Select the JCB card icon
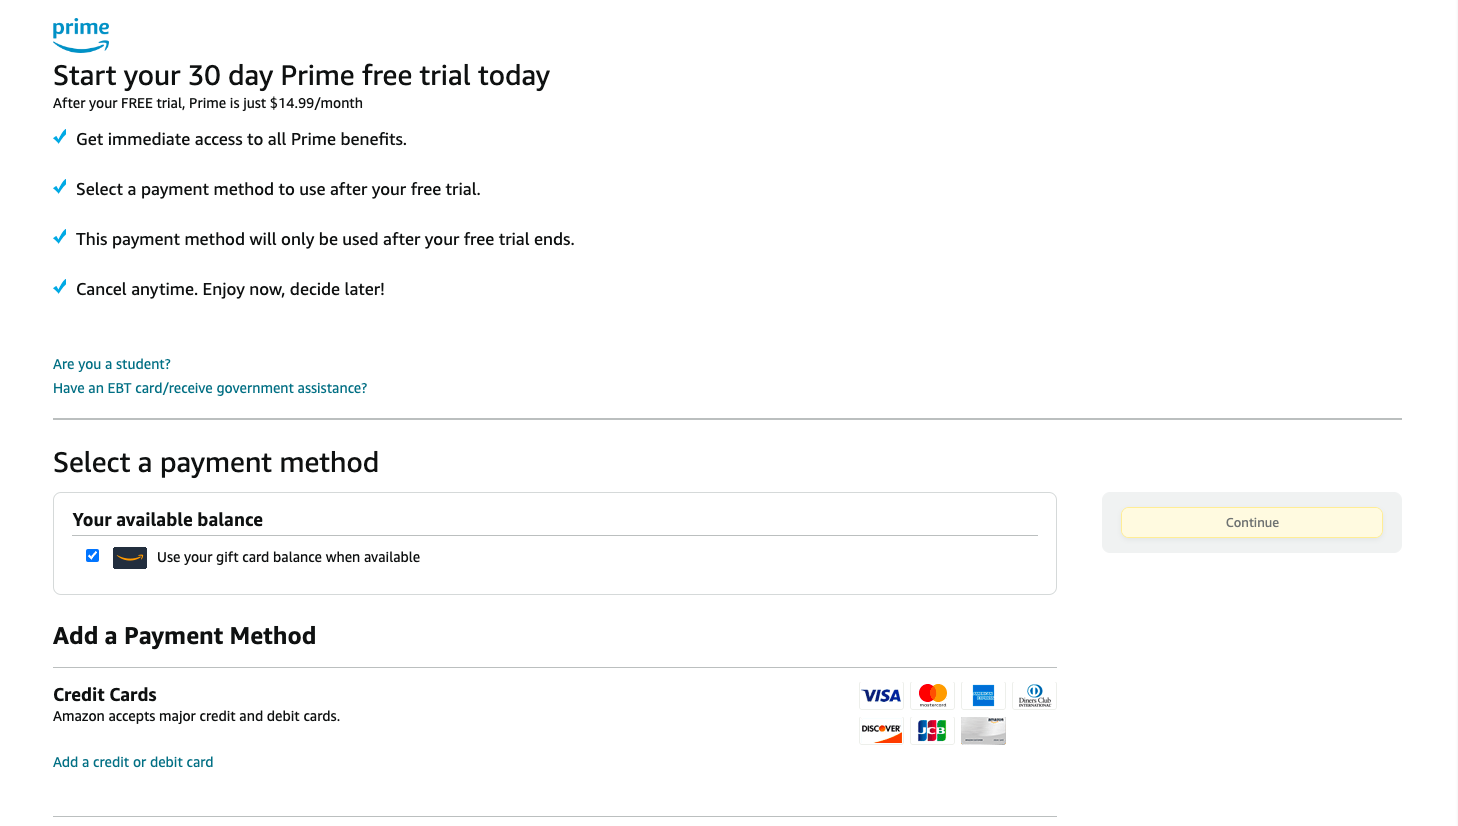The width and height of the screenshot is (1458, 826). pos(932,731)
